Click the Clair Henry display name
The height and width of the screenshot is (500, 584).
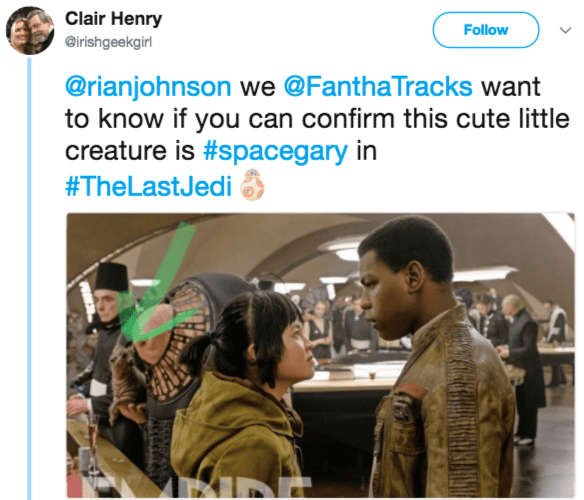point(114,19)
